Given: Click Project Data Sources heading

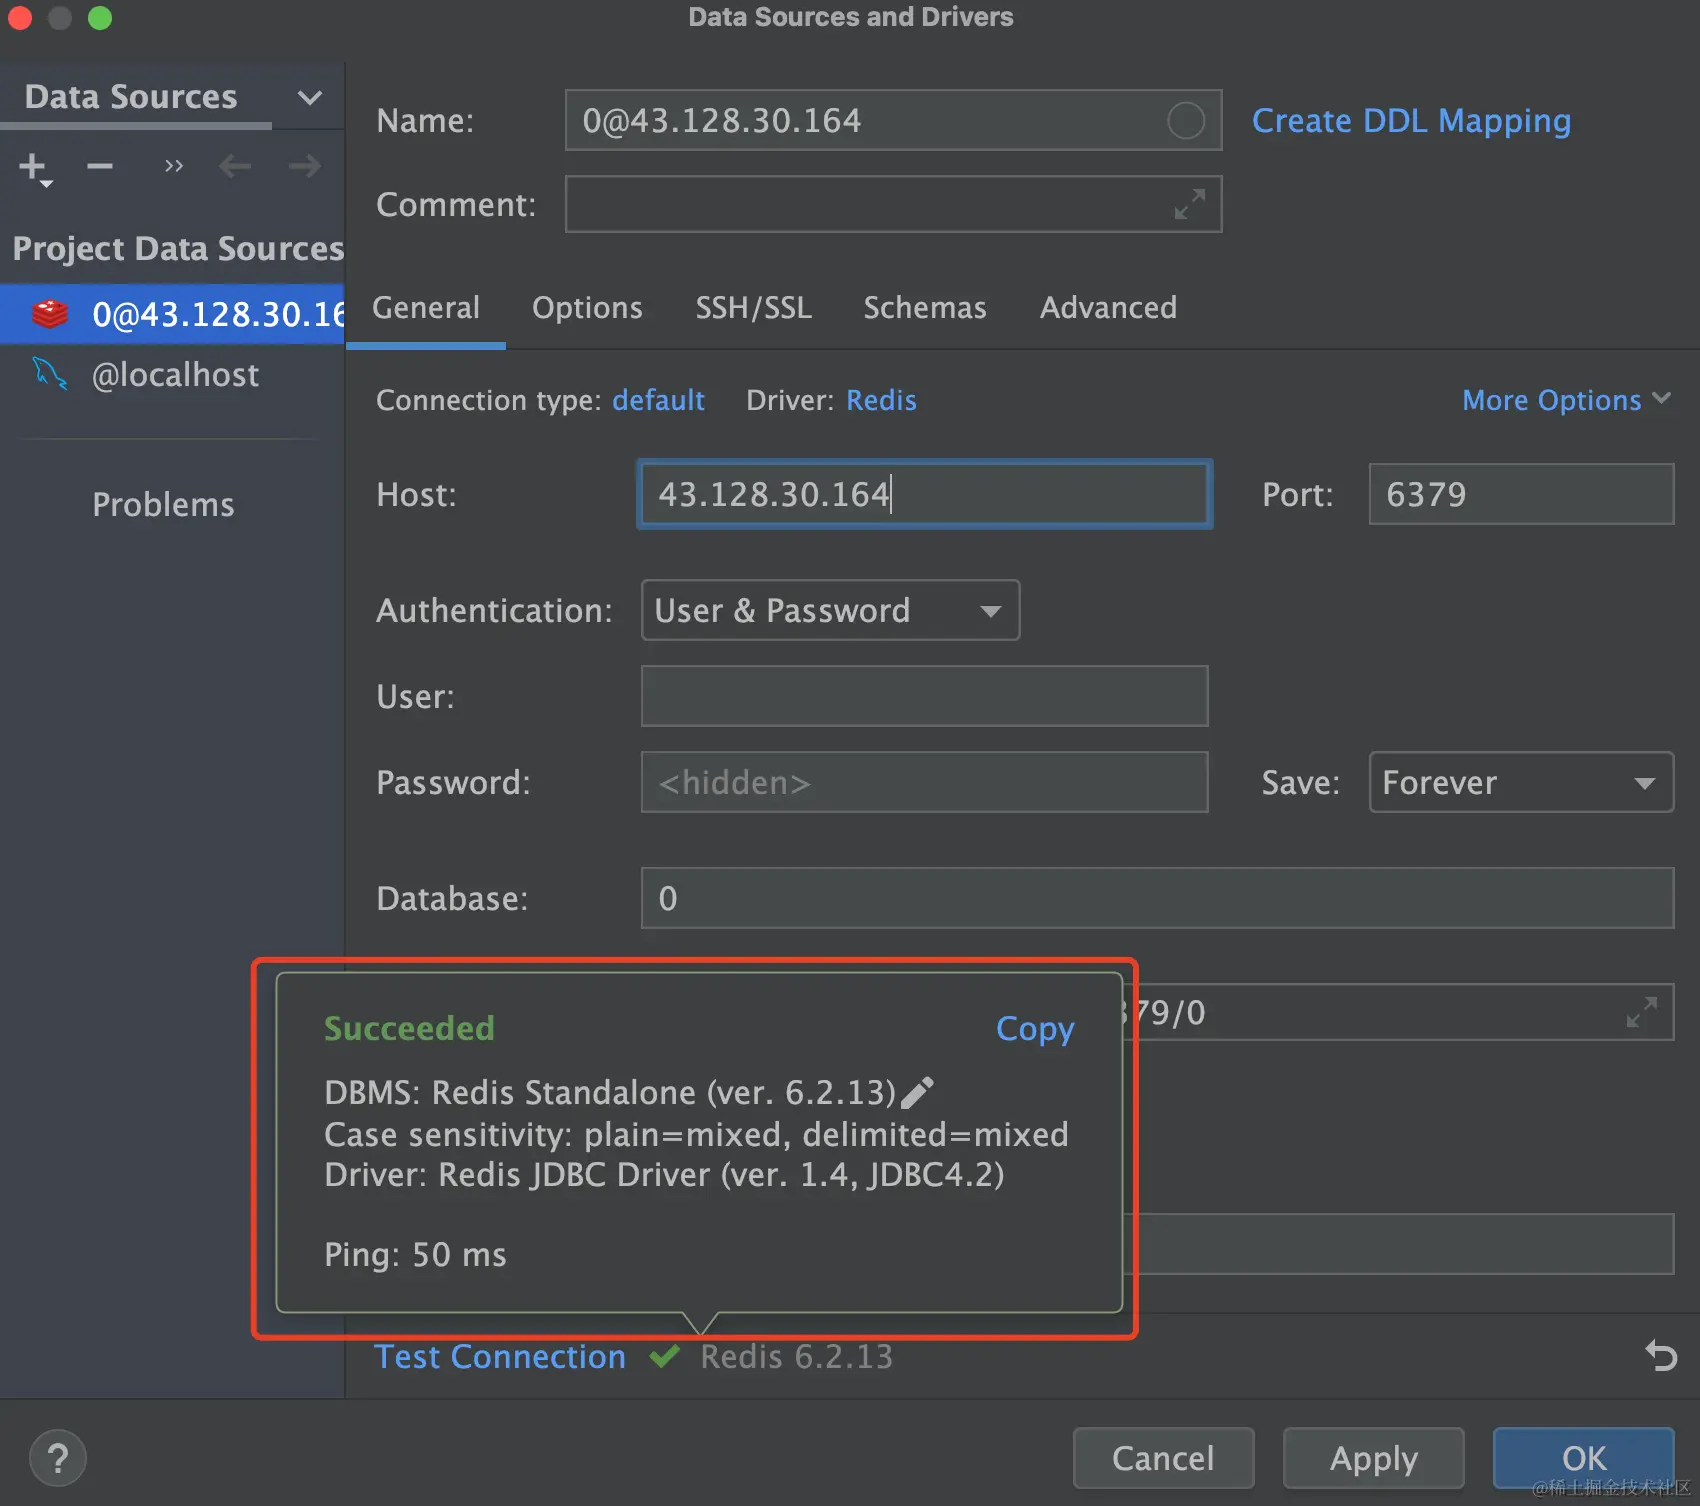Looking at the screenshot, I should click(x=178, y=248).
